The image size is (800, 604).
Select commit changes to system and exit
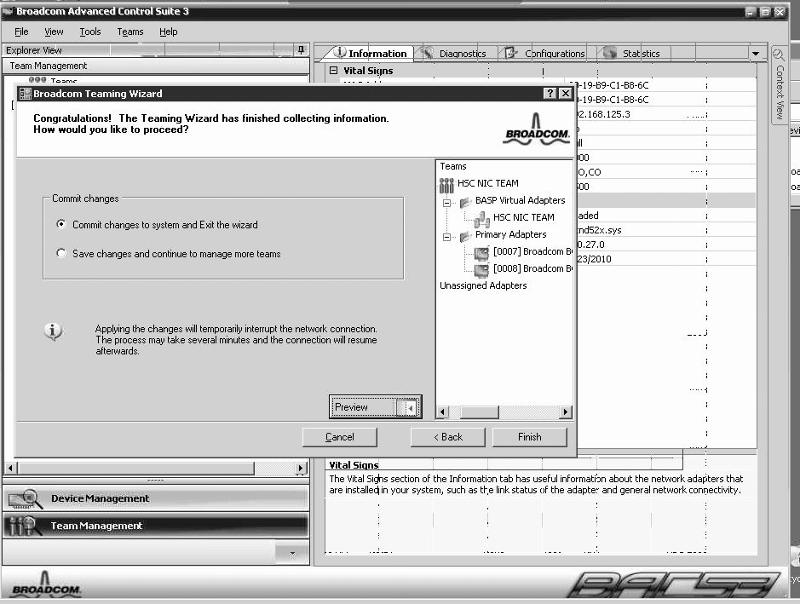pos(59,224)
